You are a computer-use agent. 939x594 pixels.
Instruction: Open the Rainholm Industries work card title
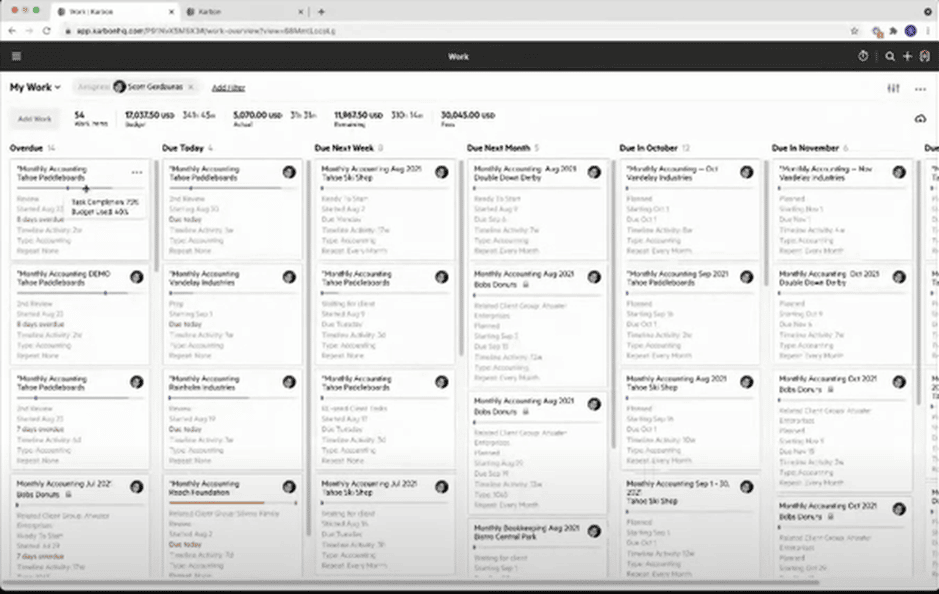coord(204,383)
